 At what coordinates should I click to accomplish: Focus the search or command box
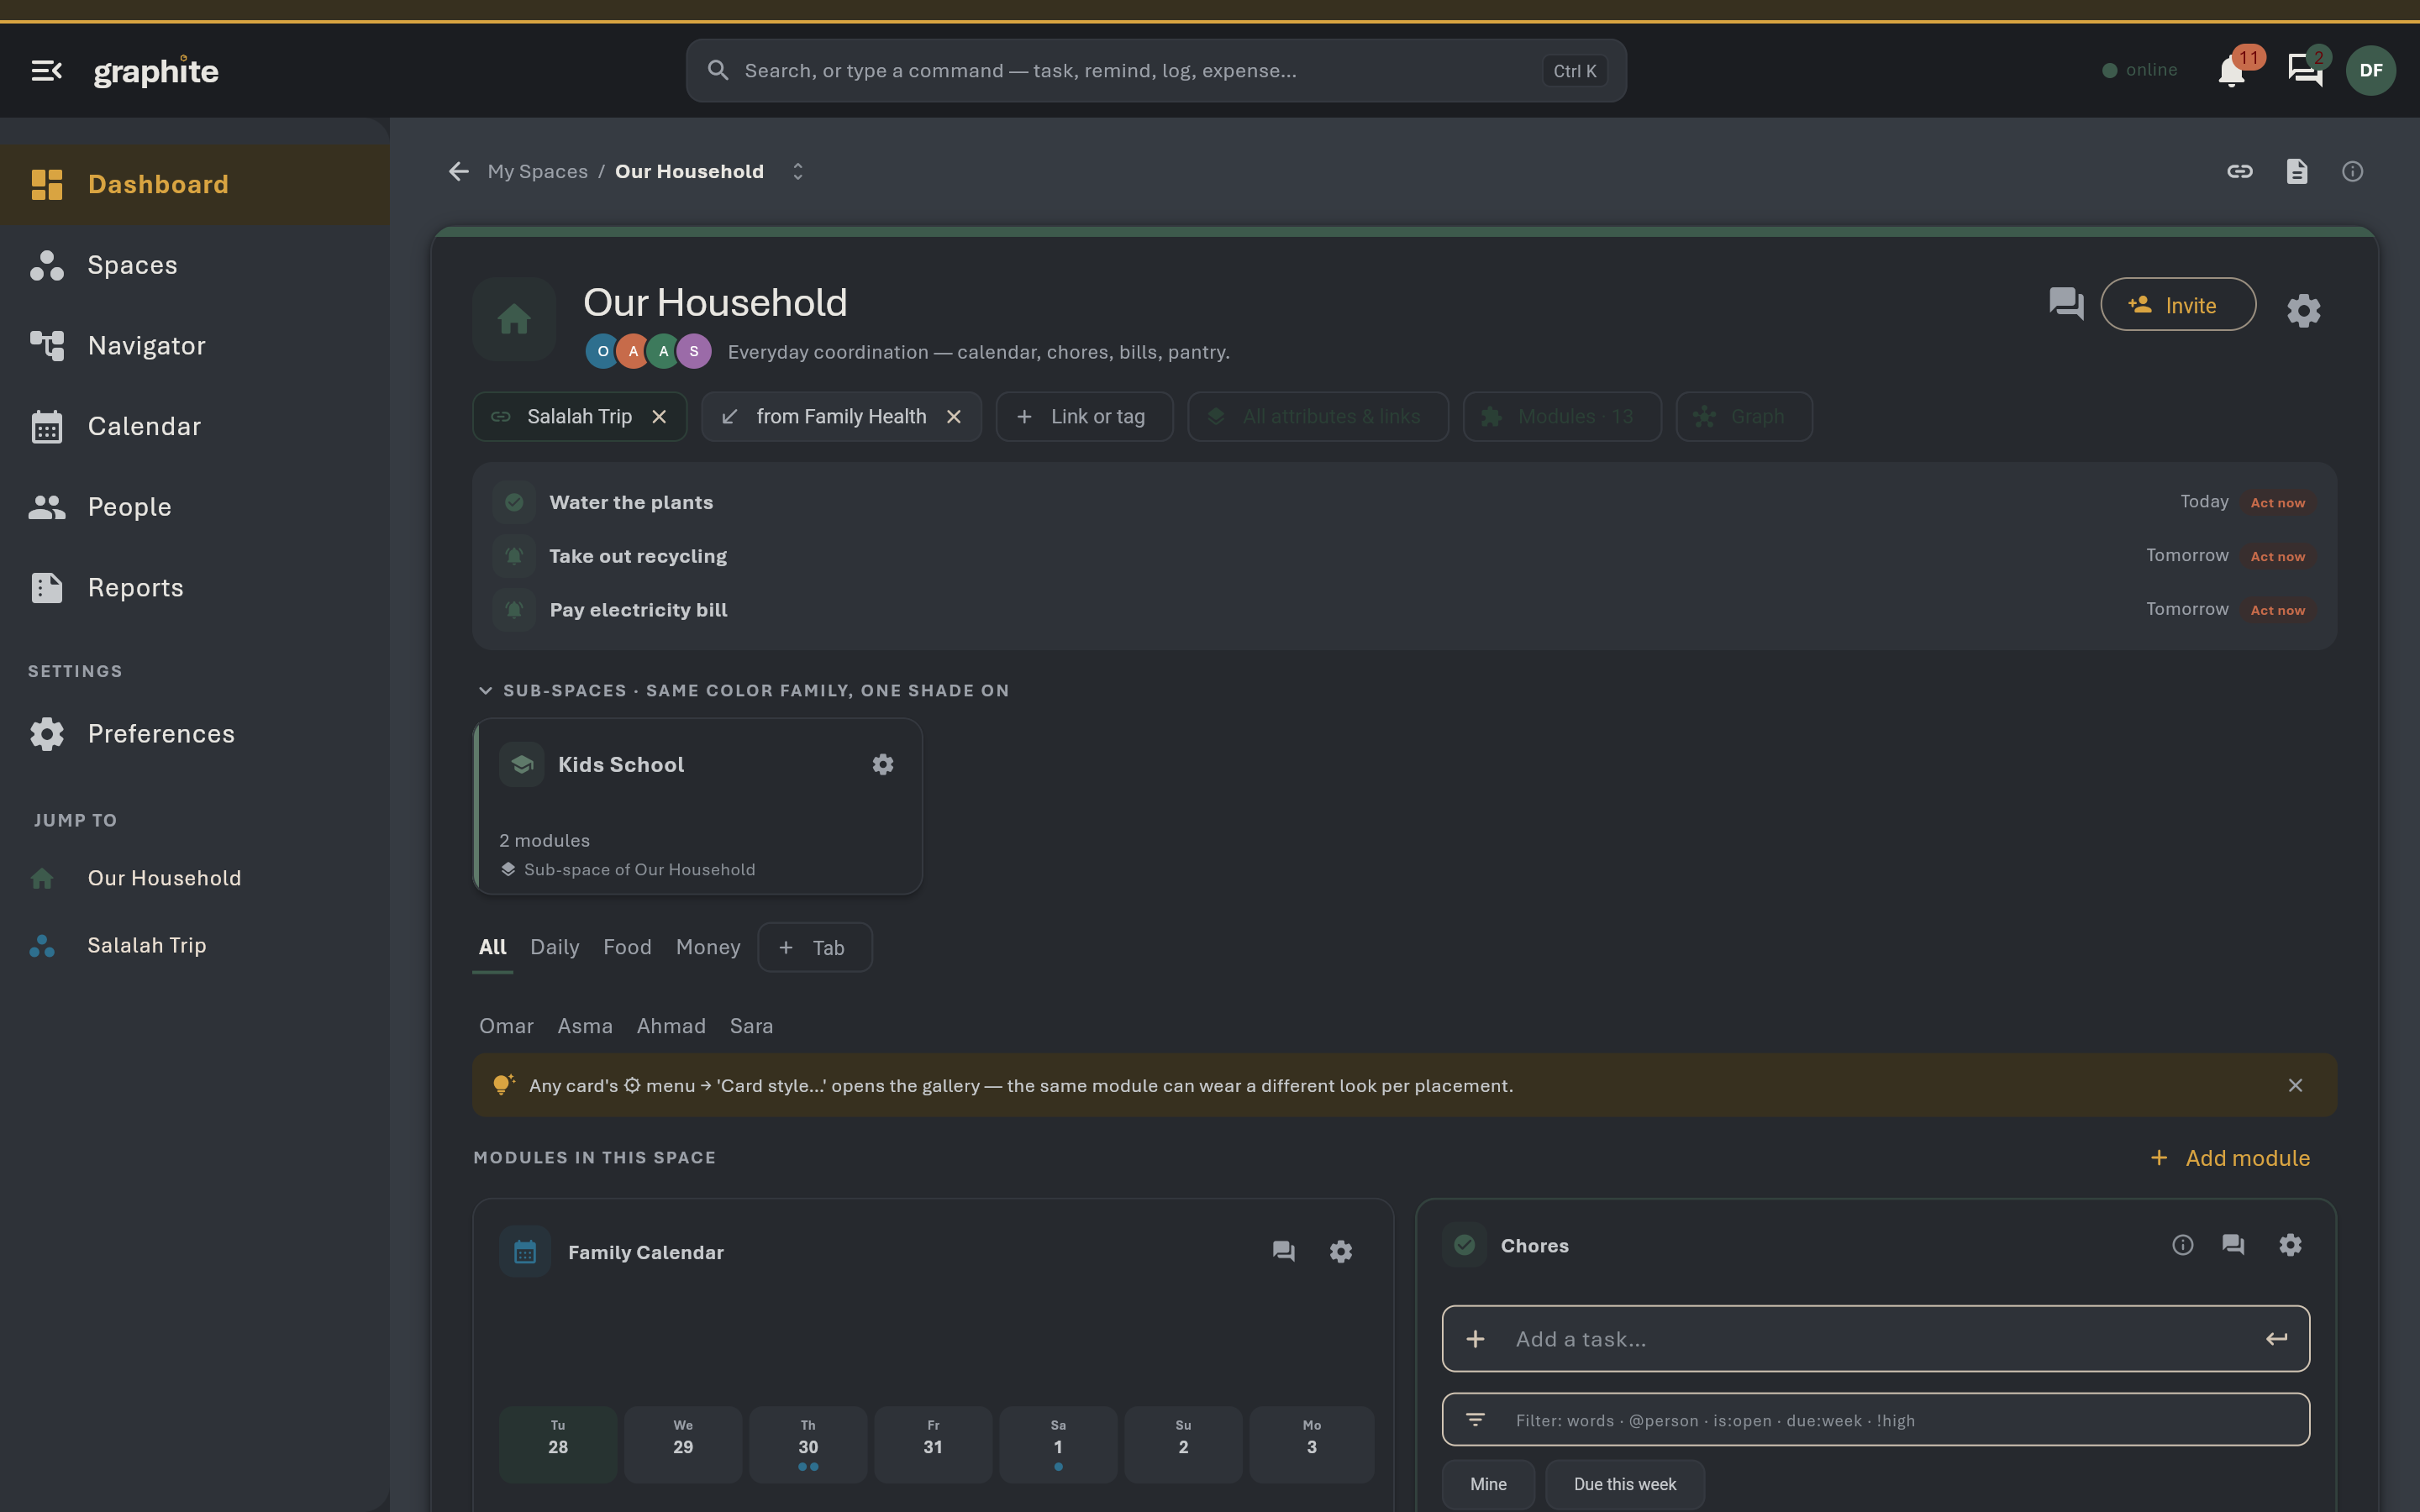click(x=1156, y=71)
